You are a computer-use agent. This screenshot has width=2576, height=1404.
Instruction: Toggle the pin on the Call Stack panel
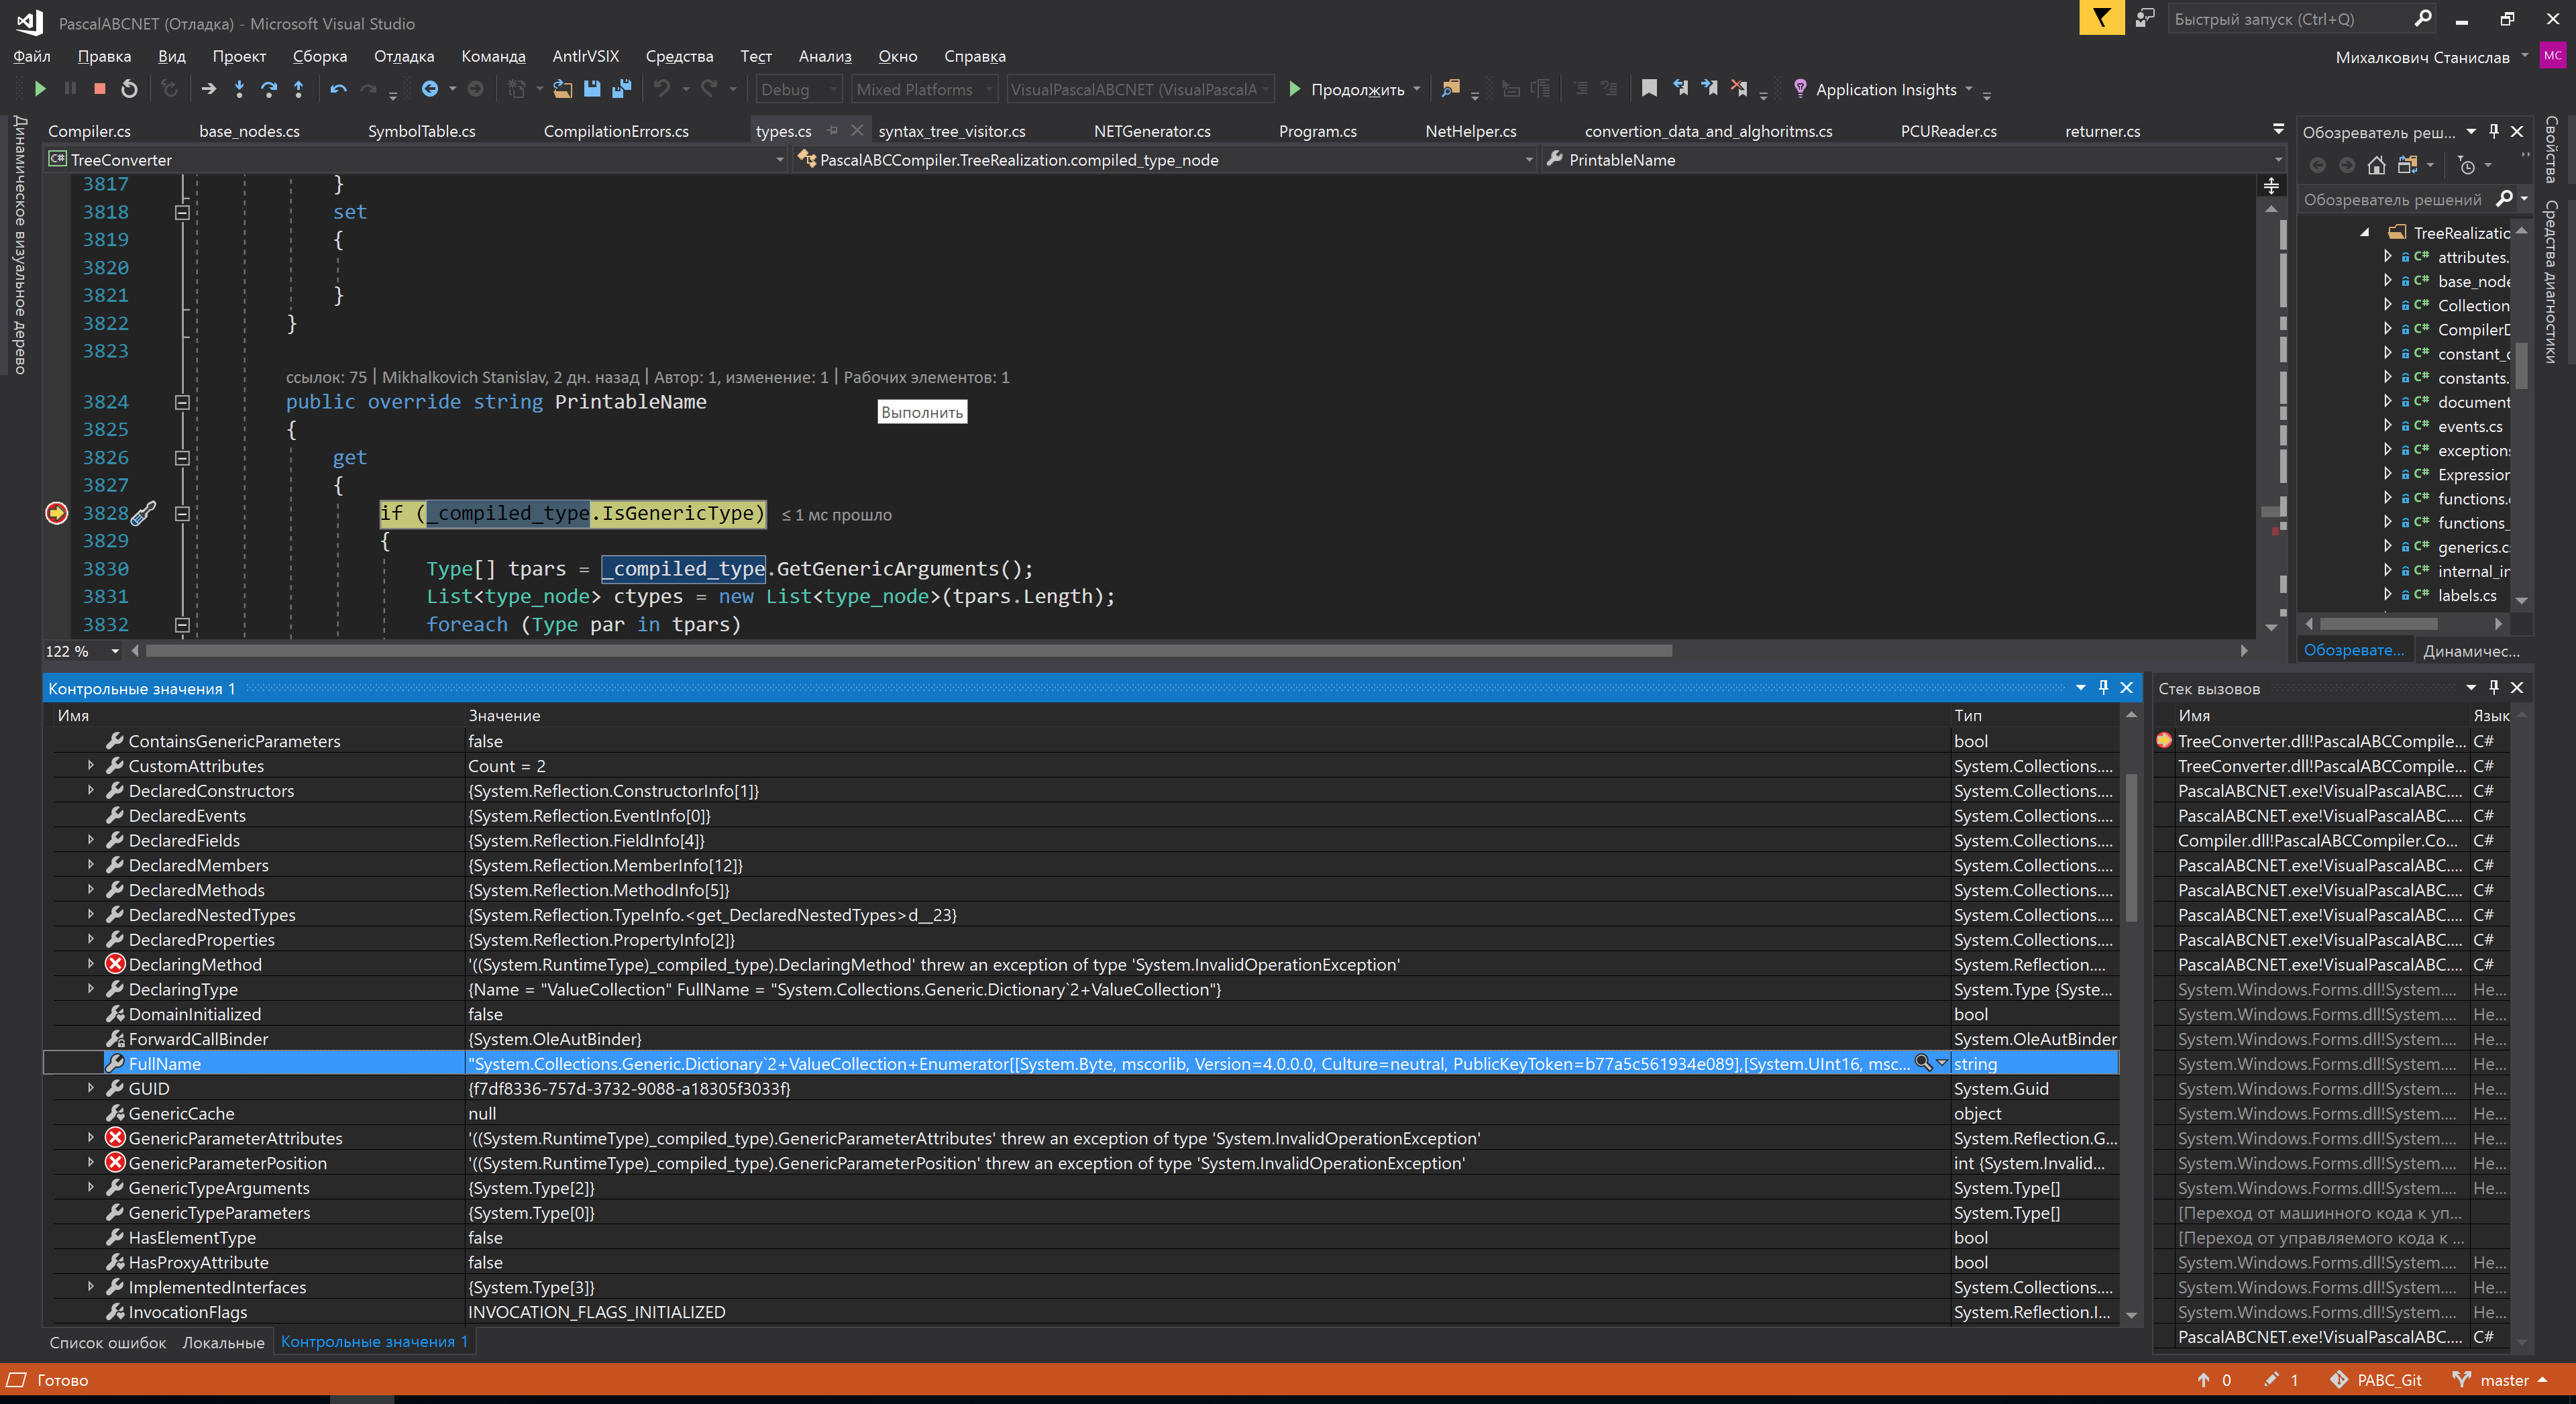(x=2493, y=688)
